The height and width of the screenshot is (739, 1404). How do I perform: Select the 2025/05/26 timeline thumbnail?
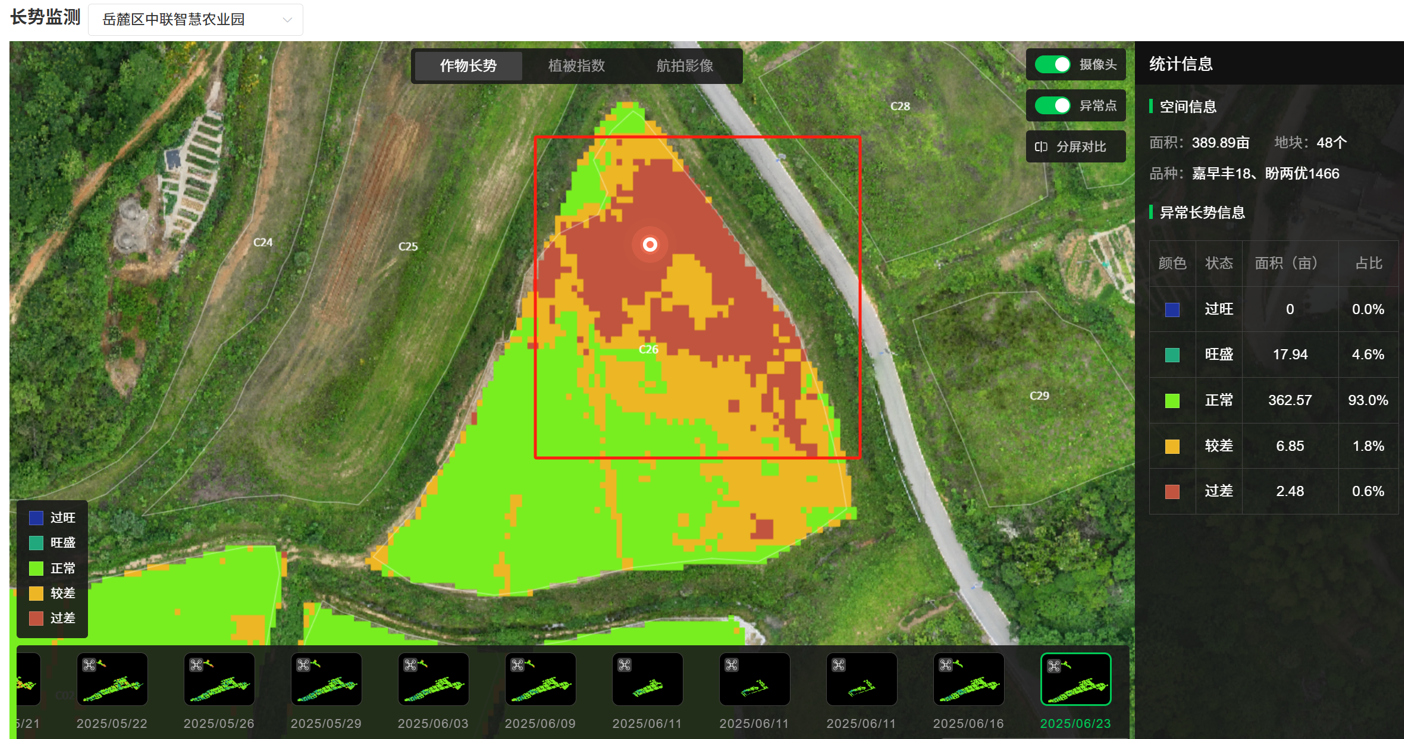coord(219,680)
